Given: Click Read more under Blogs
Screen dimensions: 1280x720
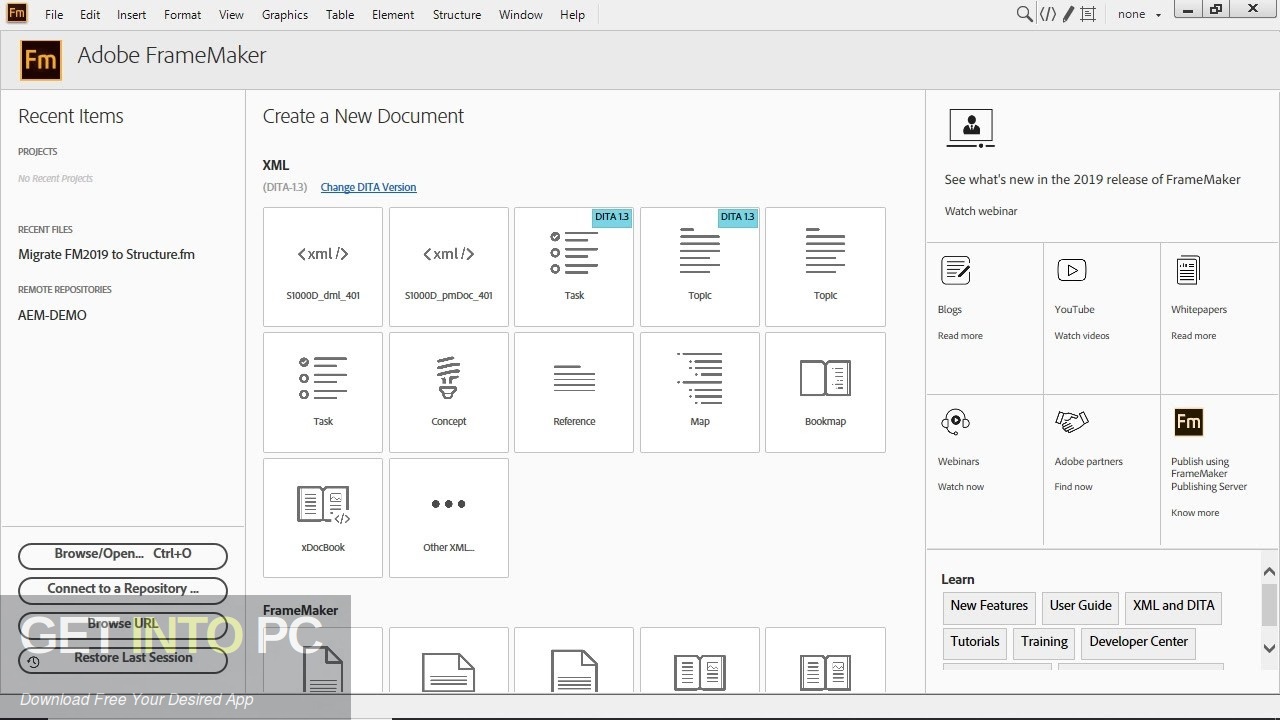Looking at the screenshot, I should coord(960,336).
